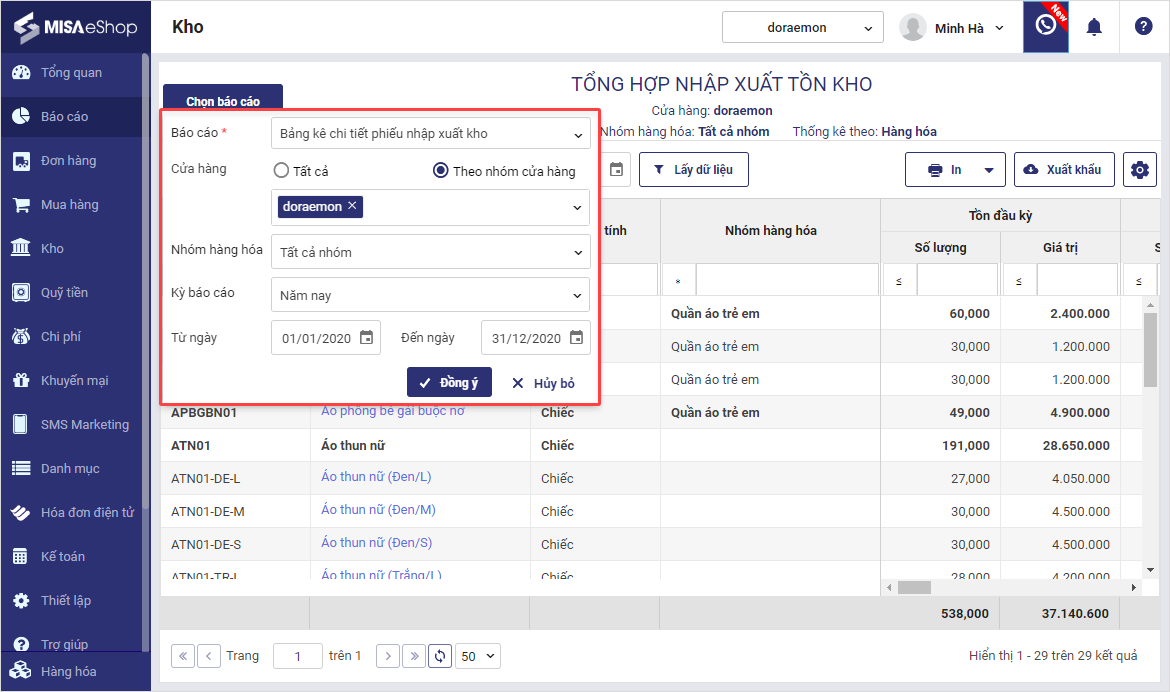Image resolution: width=1170 pixels, height=692 pixels.
Task: Open Đơn hàng in the sidebar
Action: tap(68, 161)
